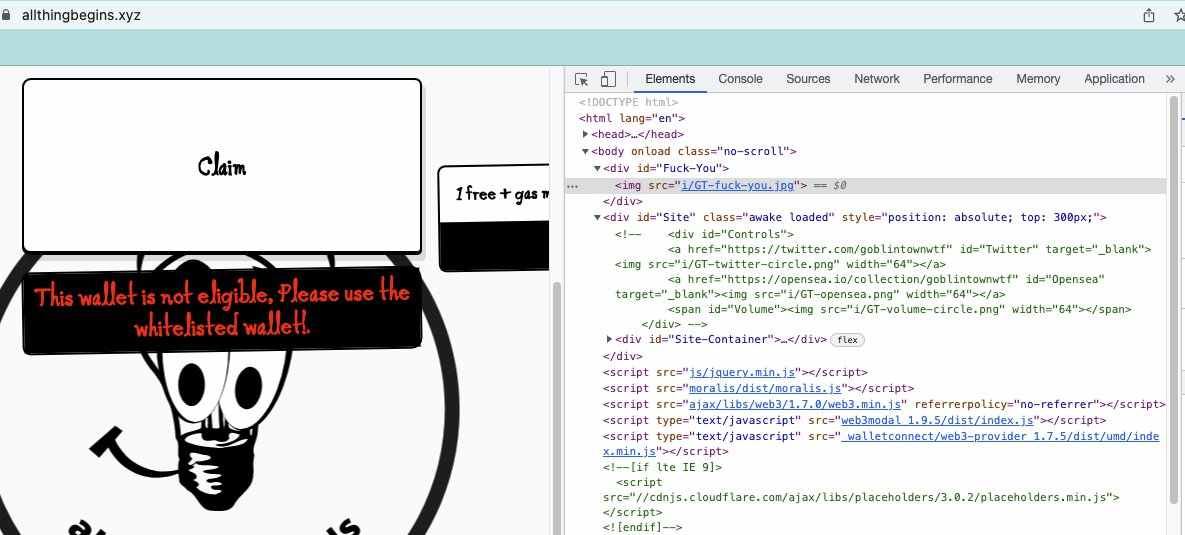The width and height of the screenshot is (1185, 535).
Task: Collapse the Fuck-You div node
Action: [x=598, y=168]
